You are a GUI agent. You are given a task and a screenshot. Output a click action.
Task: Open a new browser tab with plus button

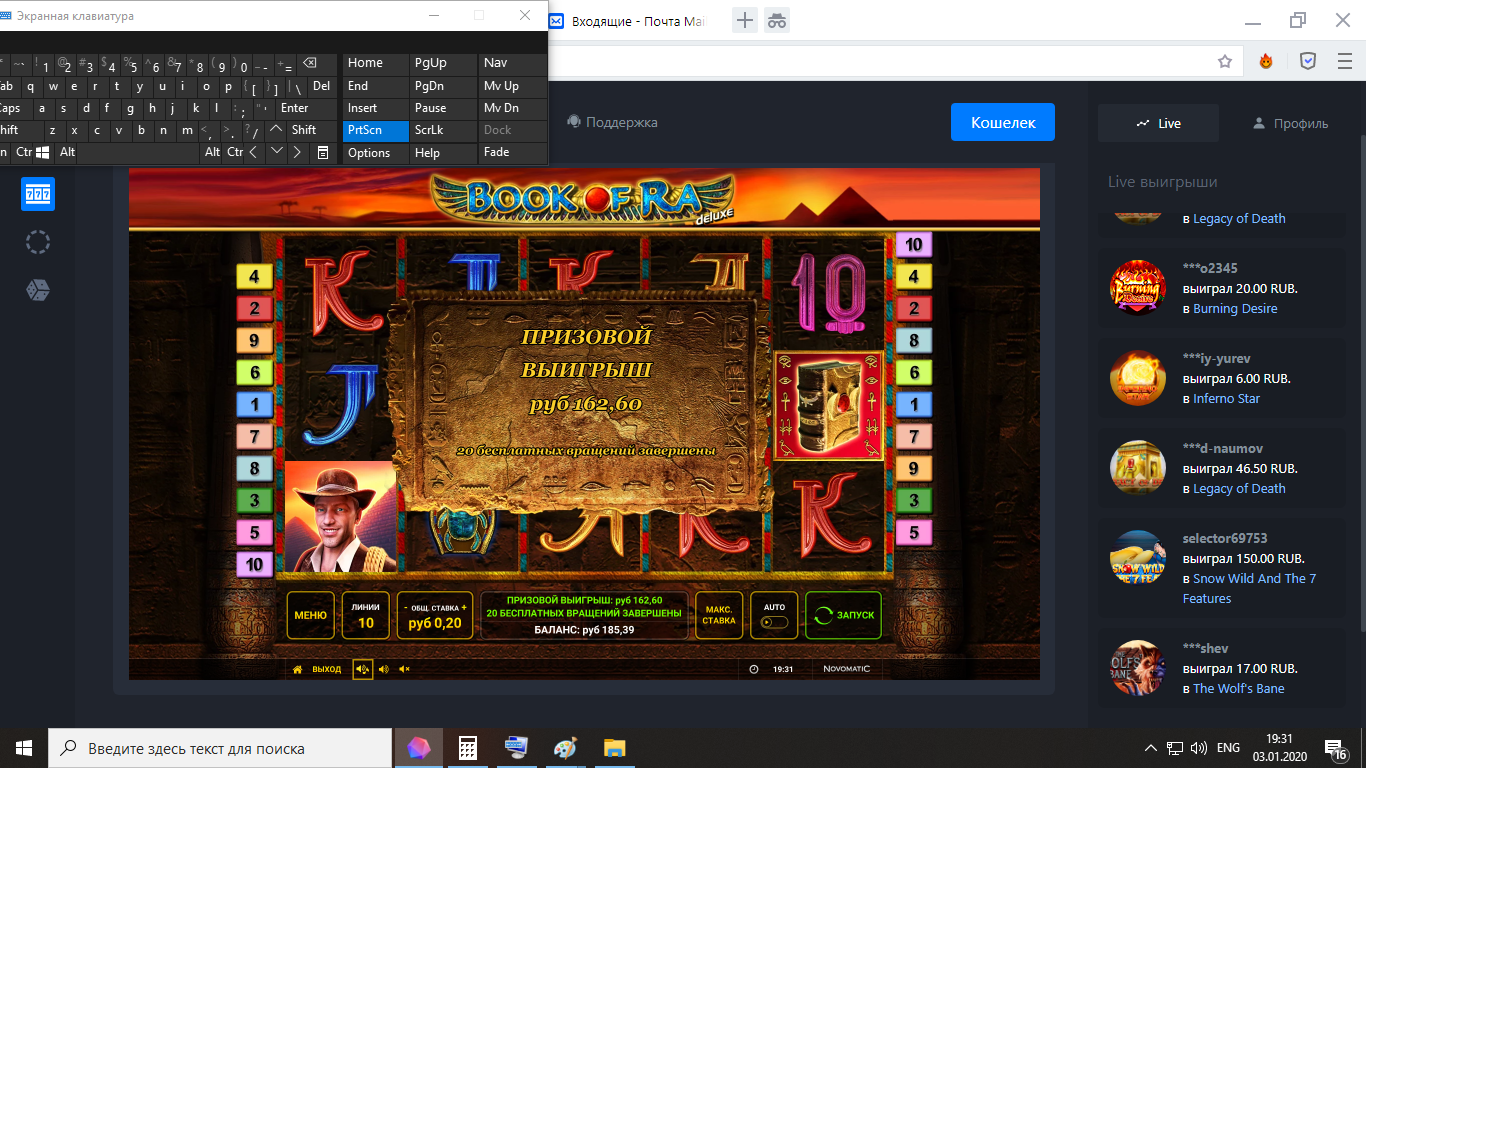click(x=745, y=20)
